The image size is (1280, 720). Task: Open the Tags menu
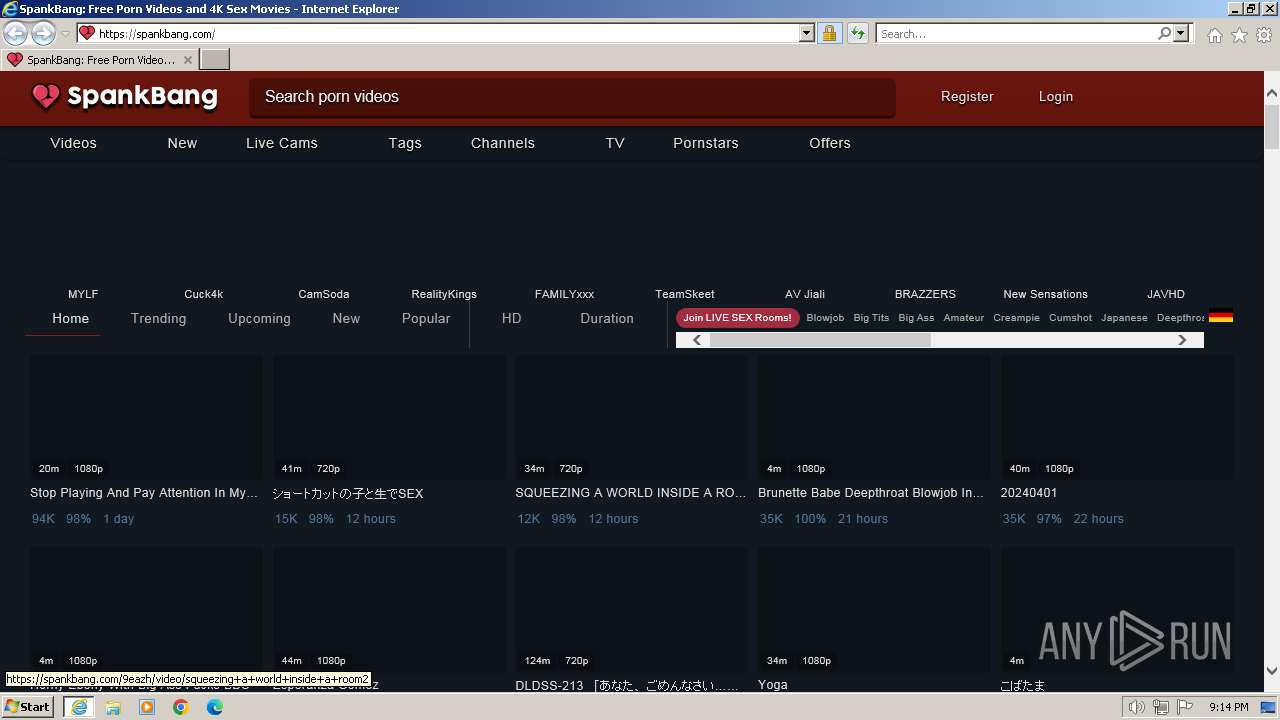pyautogui.click(x=405, y=143)
